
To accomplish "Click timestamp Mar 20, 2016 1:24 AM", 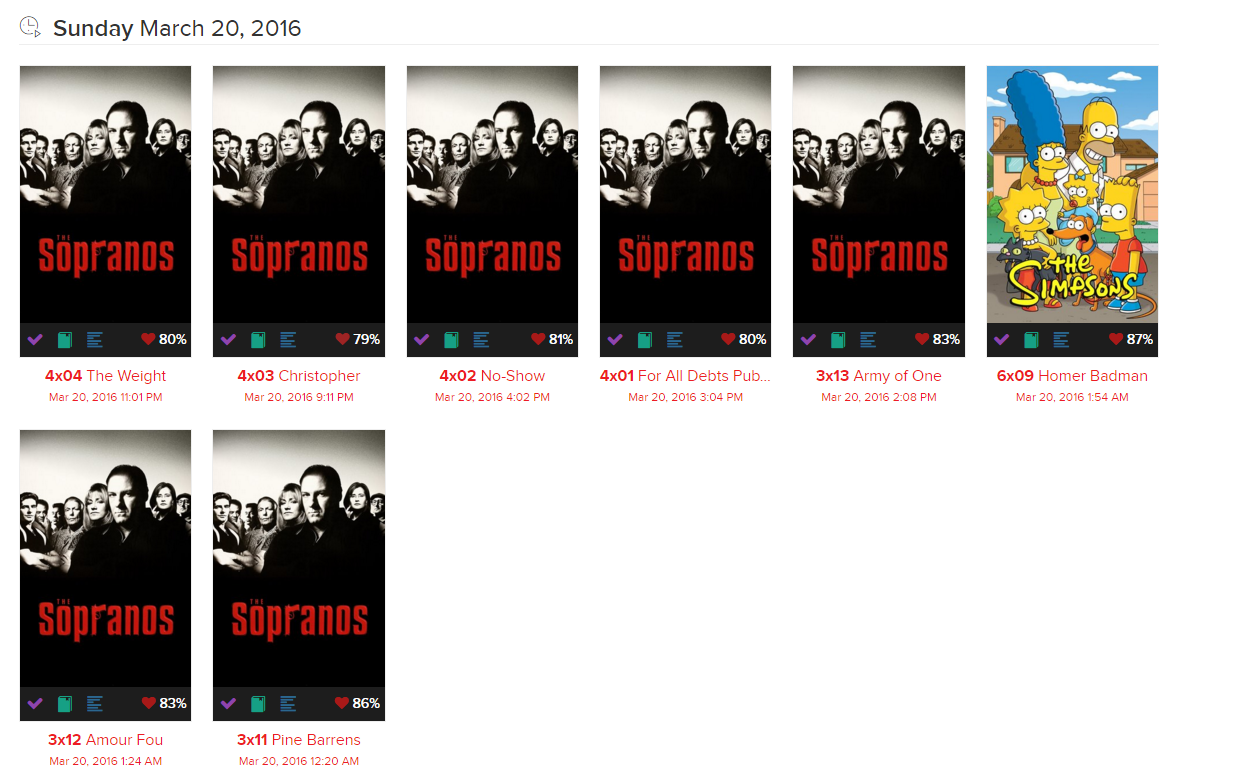I will click(106, 761).
